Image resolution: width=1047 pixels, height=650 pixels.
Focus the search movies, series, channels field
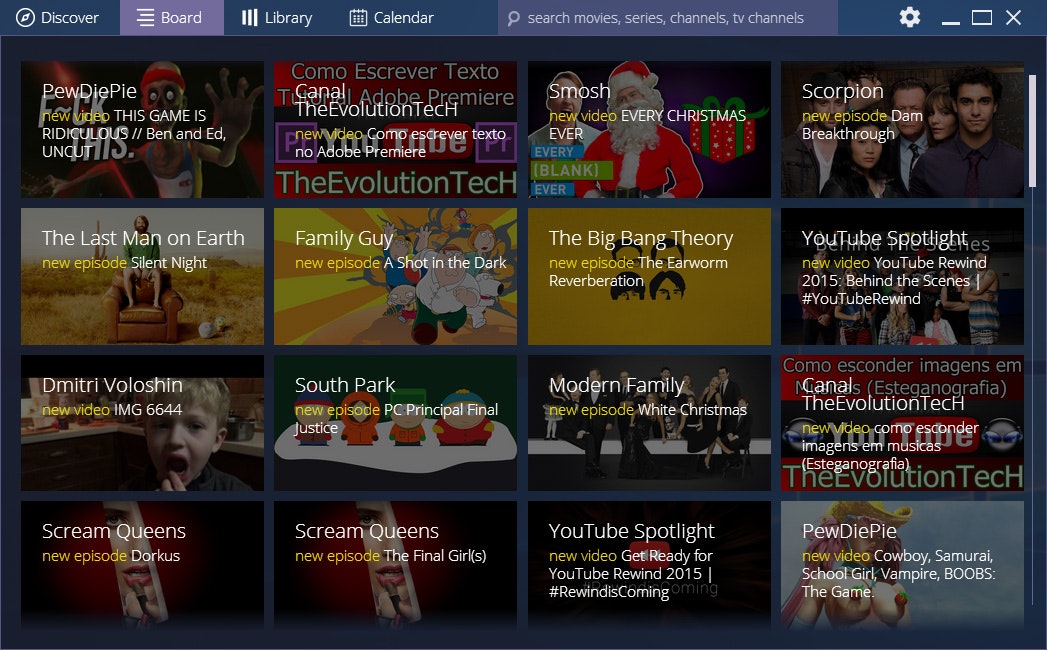668,17
